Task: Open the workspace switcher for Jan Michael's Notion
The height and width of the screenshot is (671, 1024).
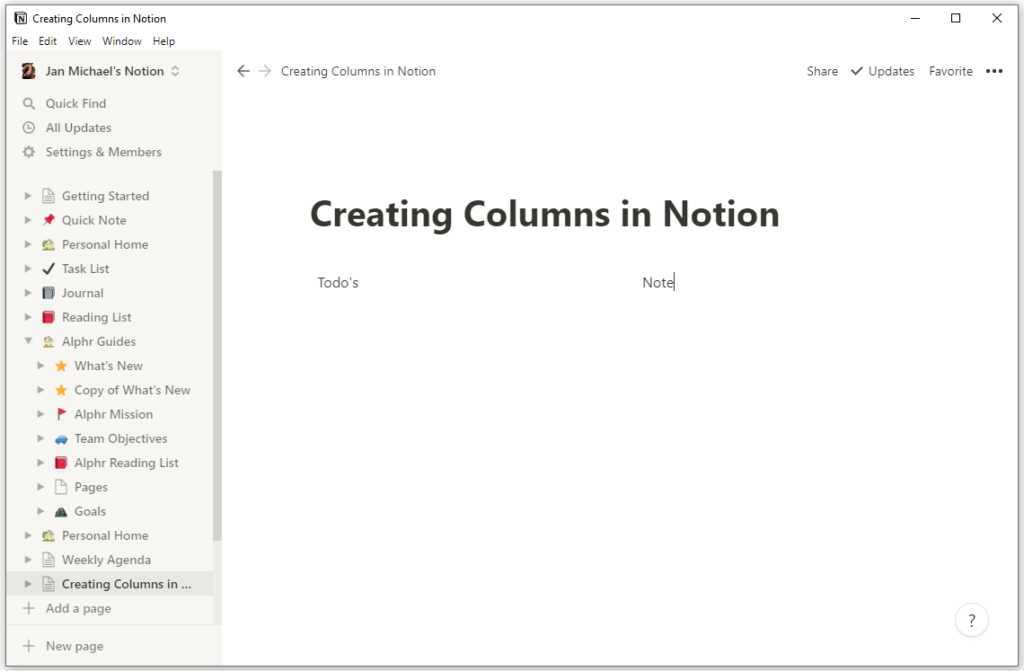Action: tap(175, 71)
